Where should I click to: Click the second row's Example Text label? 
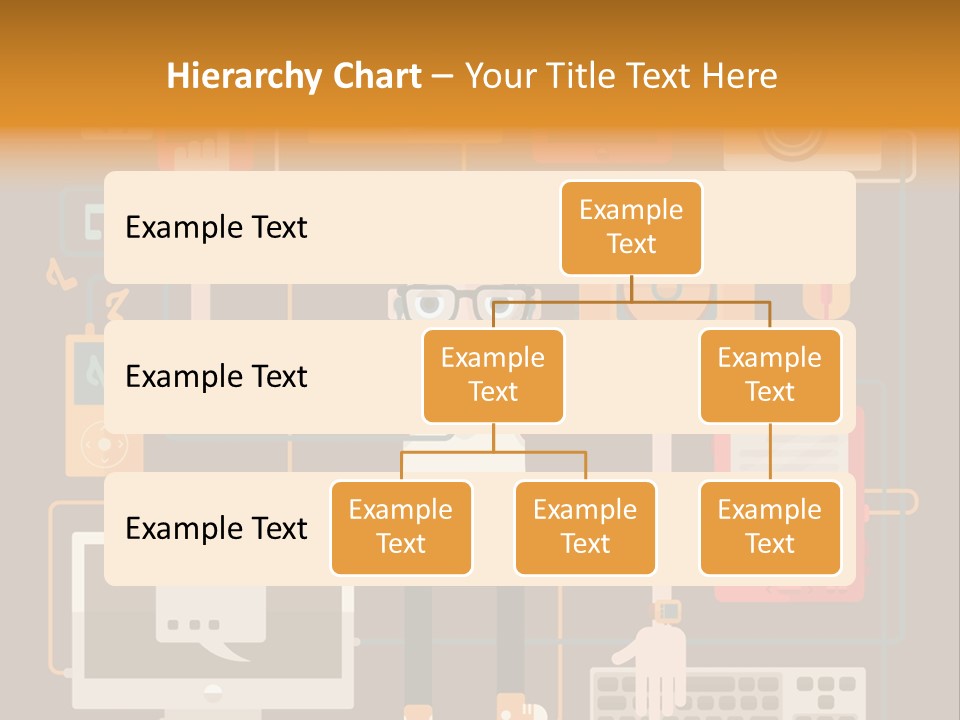point(216,376)
